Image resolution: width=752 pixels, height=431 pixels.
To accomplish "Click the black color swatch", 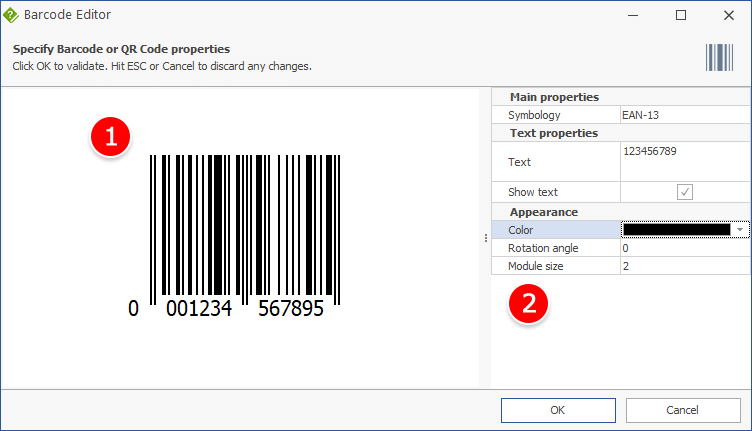I will (677, 230).
